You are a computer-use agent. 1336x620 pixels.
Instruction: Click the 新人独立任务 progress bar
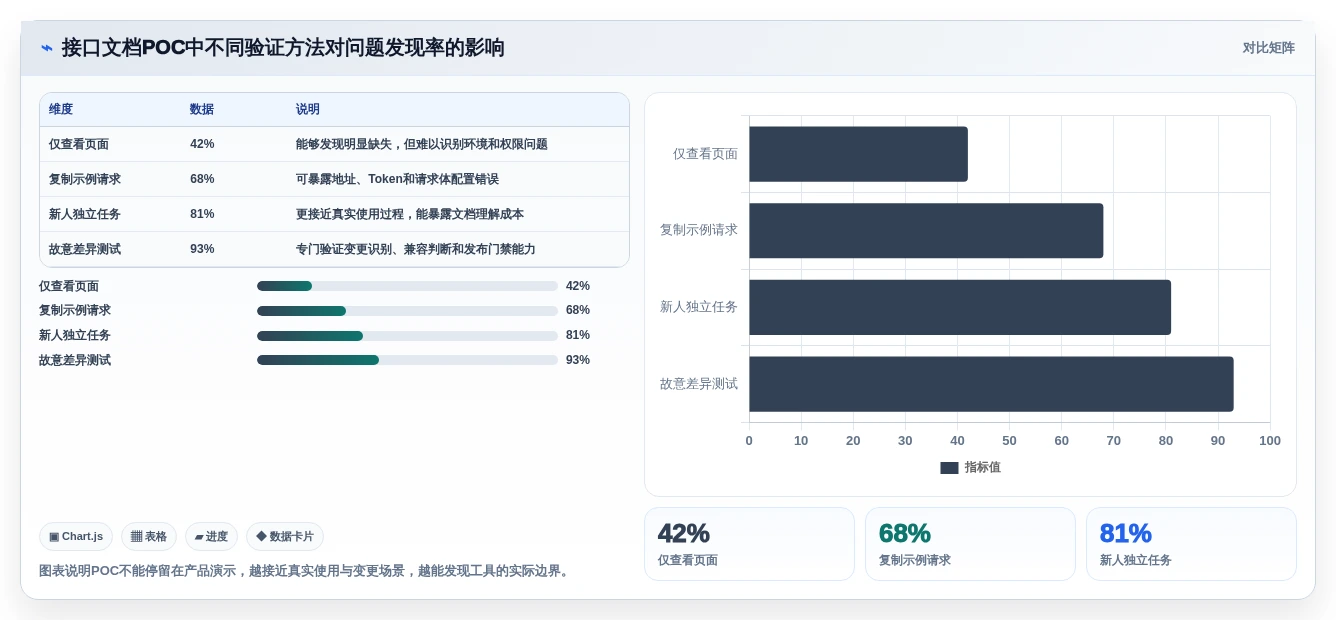click(407, 336)
